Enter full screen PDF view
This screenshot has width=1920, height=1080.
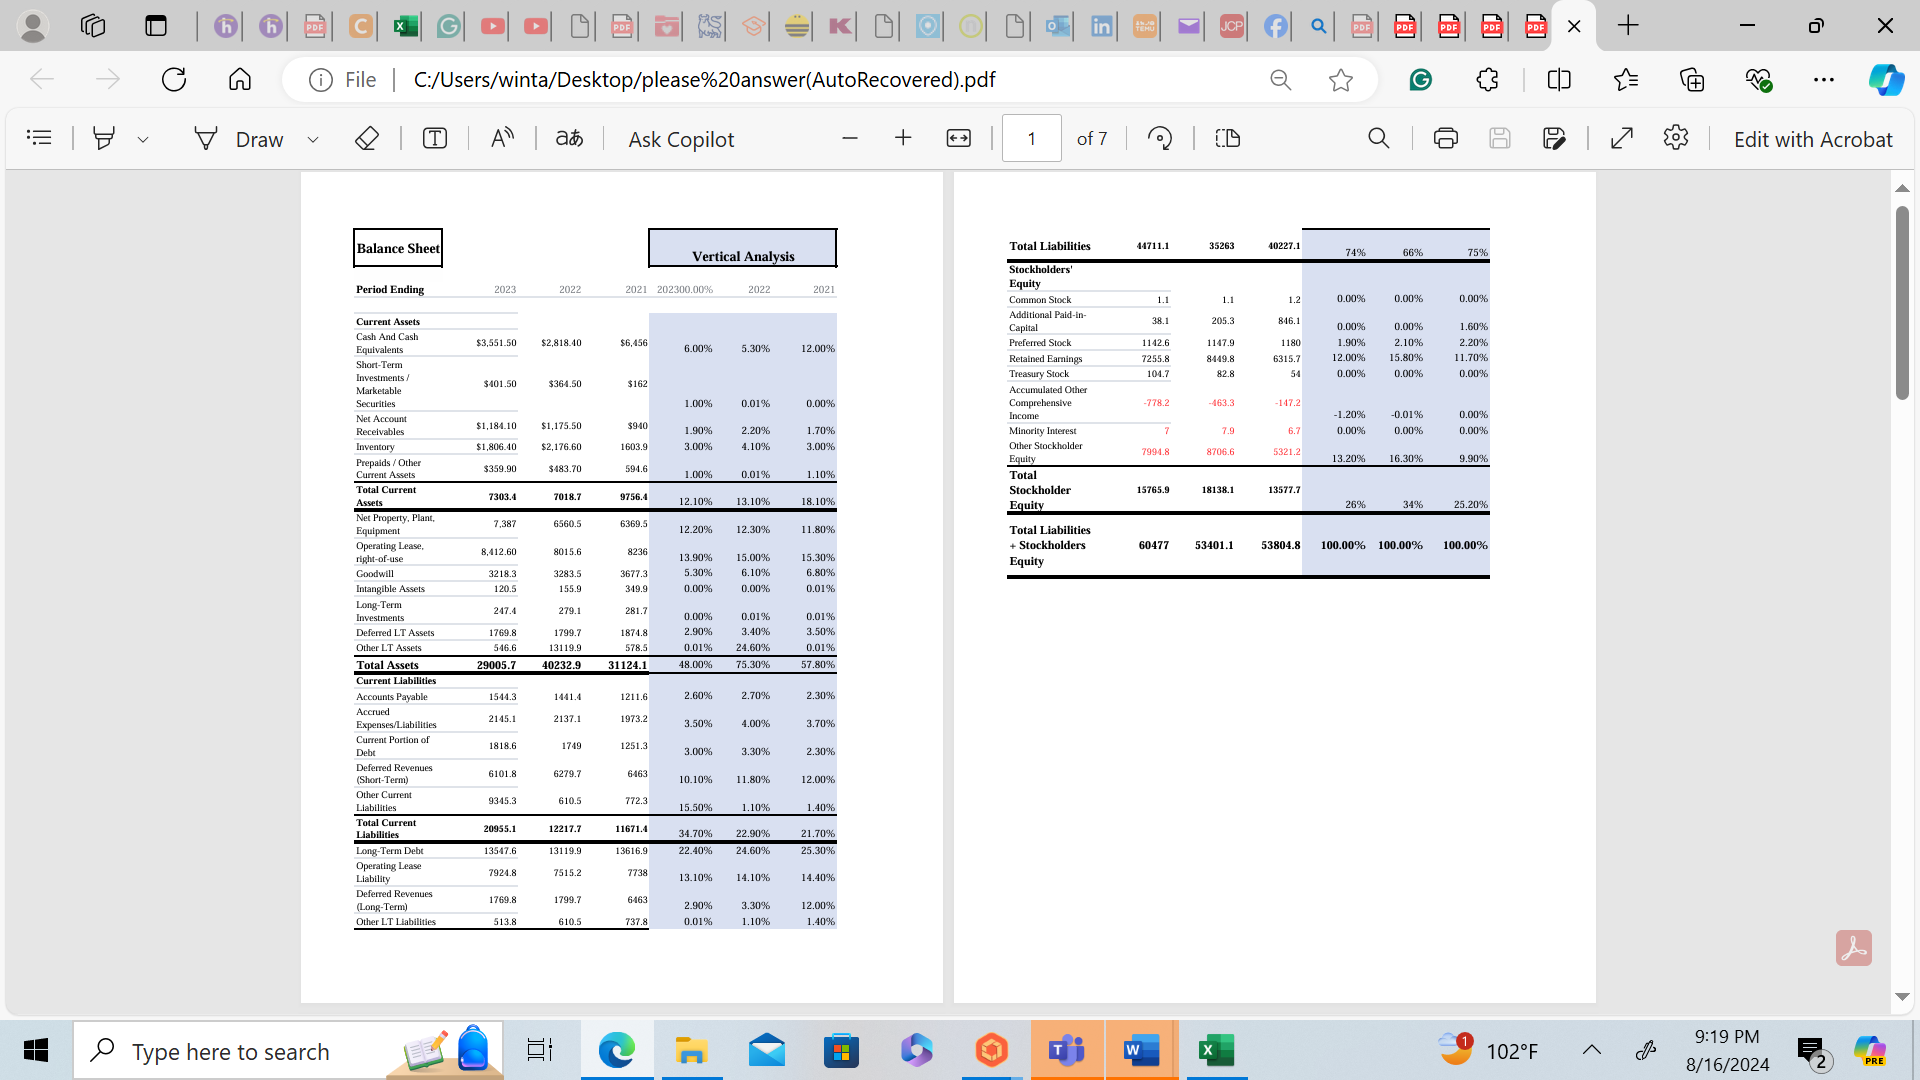pyautogui.click(x=1622, y=138)
